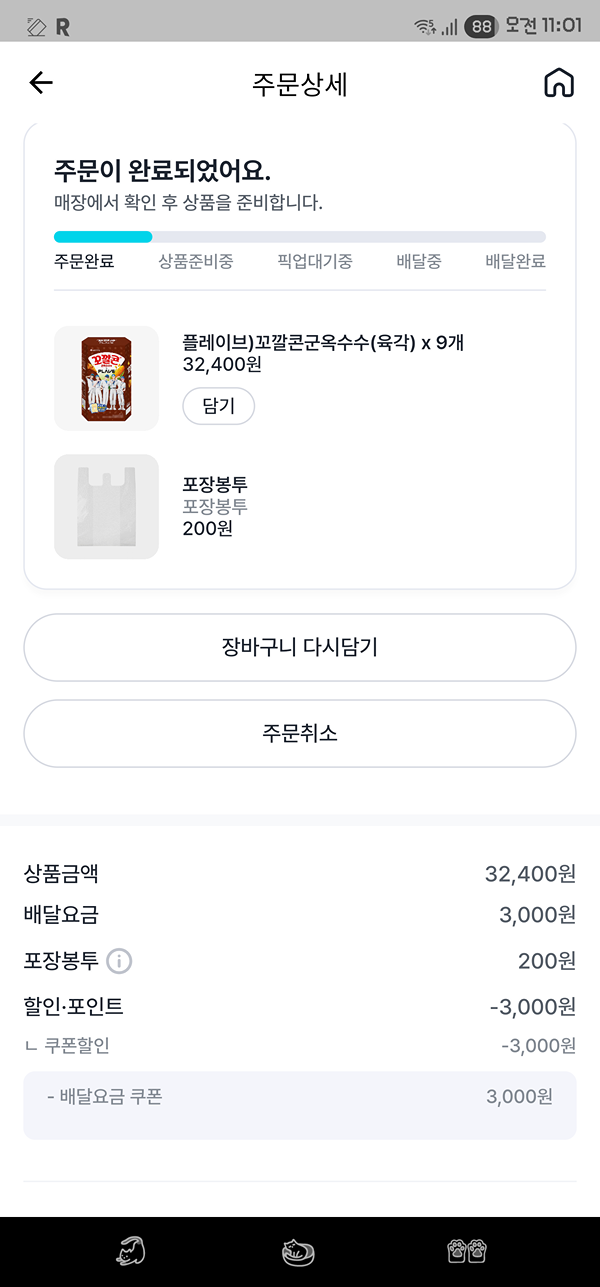Viewport: 600px width, 1287px height.
Task: Select the 배달중 progress step
Action: click(x=419, y=262)
